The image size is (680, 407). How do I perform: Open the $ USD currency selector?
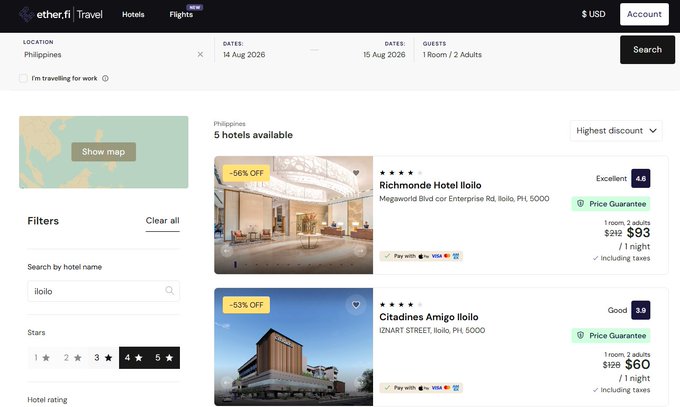pyautogui.click(x=593, y=14)
